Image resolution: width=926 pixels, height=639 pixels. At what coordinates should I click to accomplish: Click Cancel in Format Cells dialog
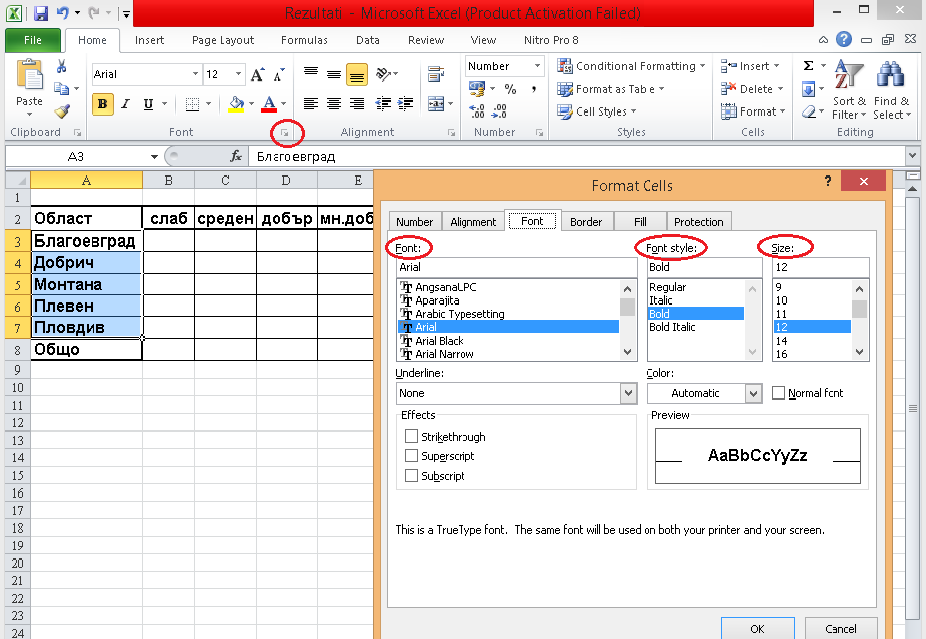[841, 629]
